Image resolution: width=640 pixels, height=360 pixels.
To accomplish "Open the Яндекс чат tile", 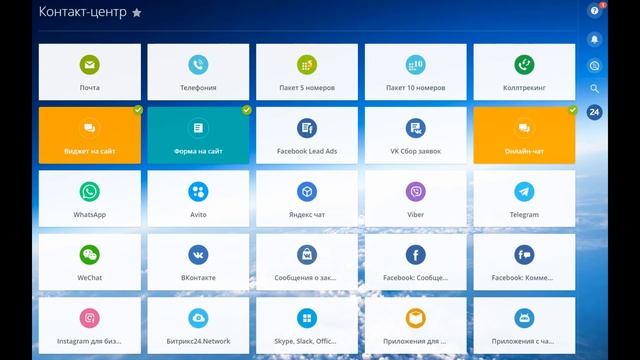I will click(307, 198).
